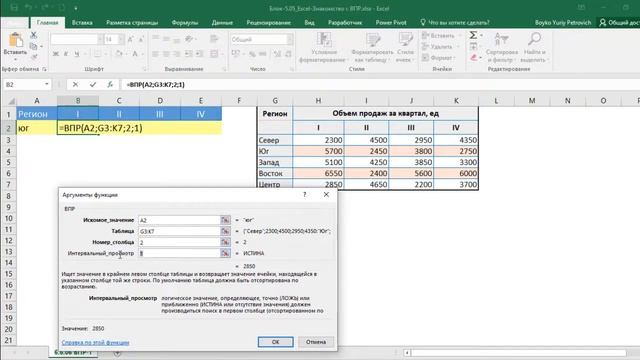Toggle the wrap text icon
The image size is (640, 360).
214,39
